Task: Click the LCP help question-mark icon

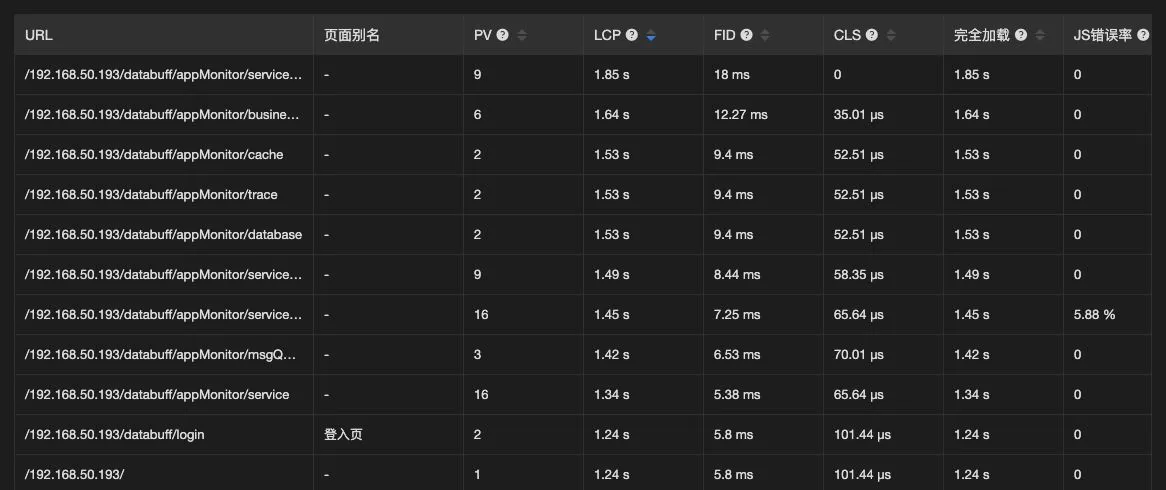Action: [631, 35]
